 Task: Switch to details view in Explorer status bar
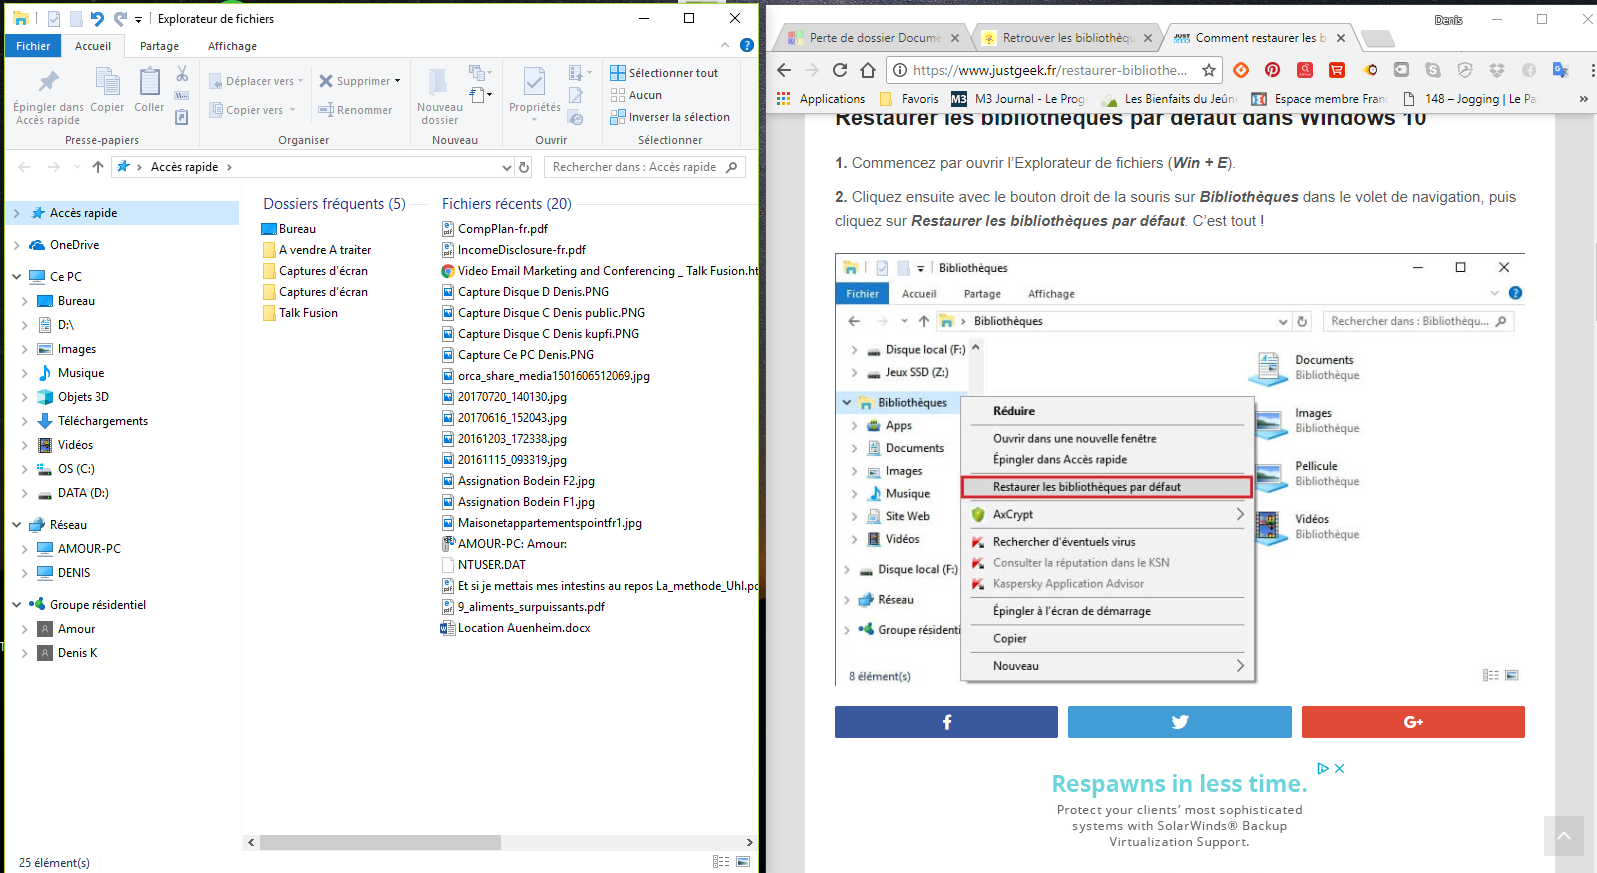coord(721,862)
